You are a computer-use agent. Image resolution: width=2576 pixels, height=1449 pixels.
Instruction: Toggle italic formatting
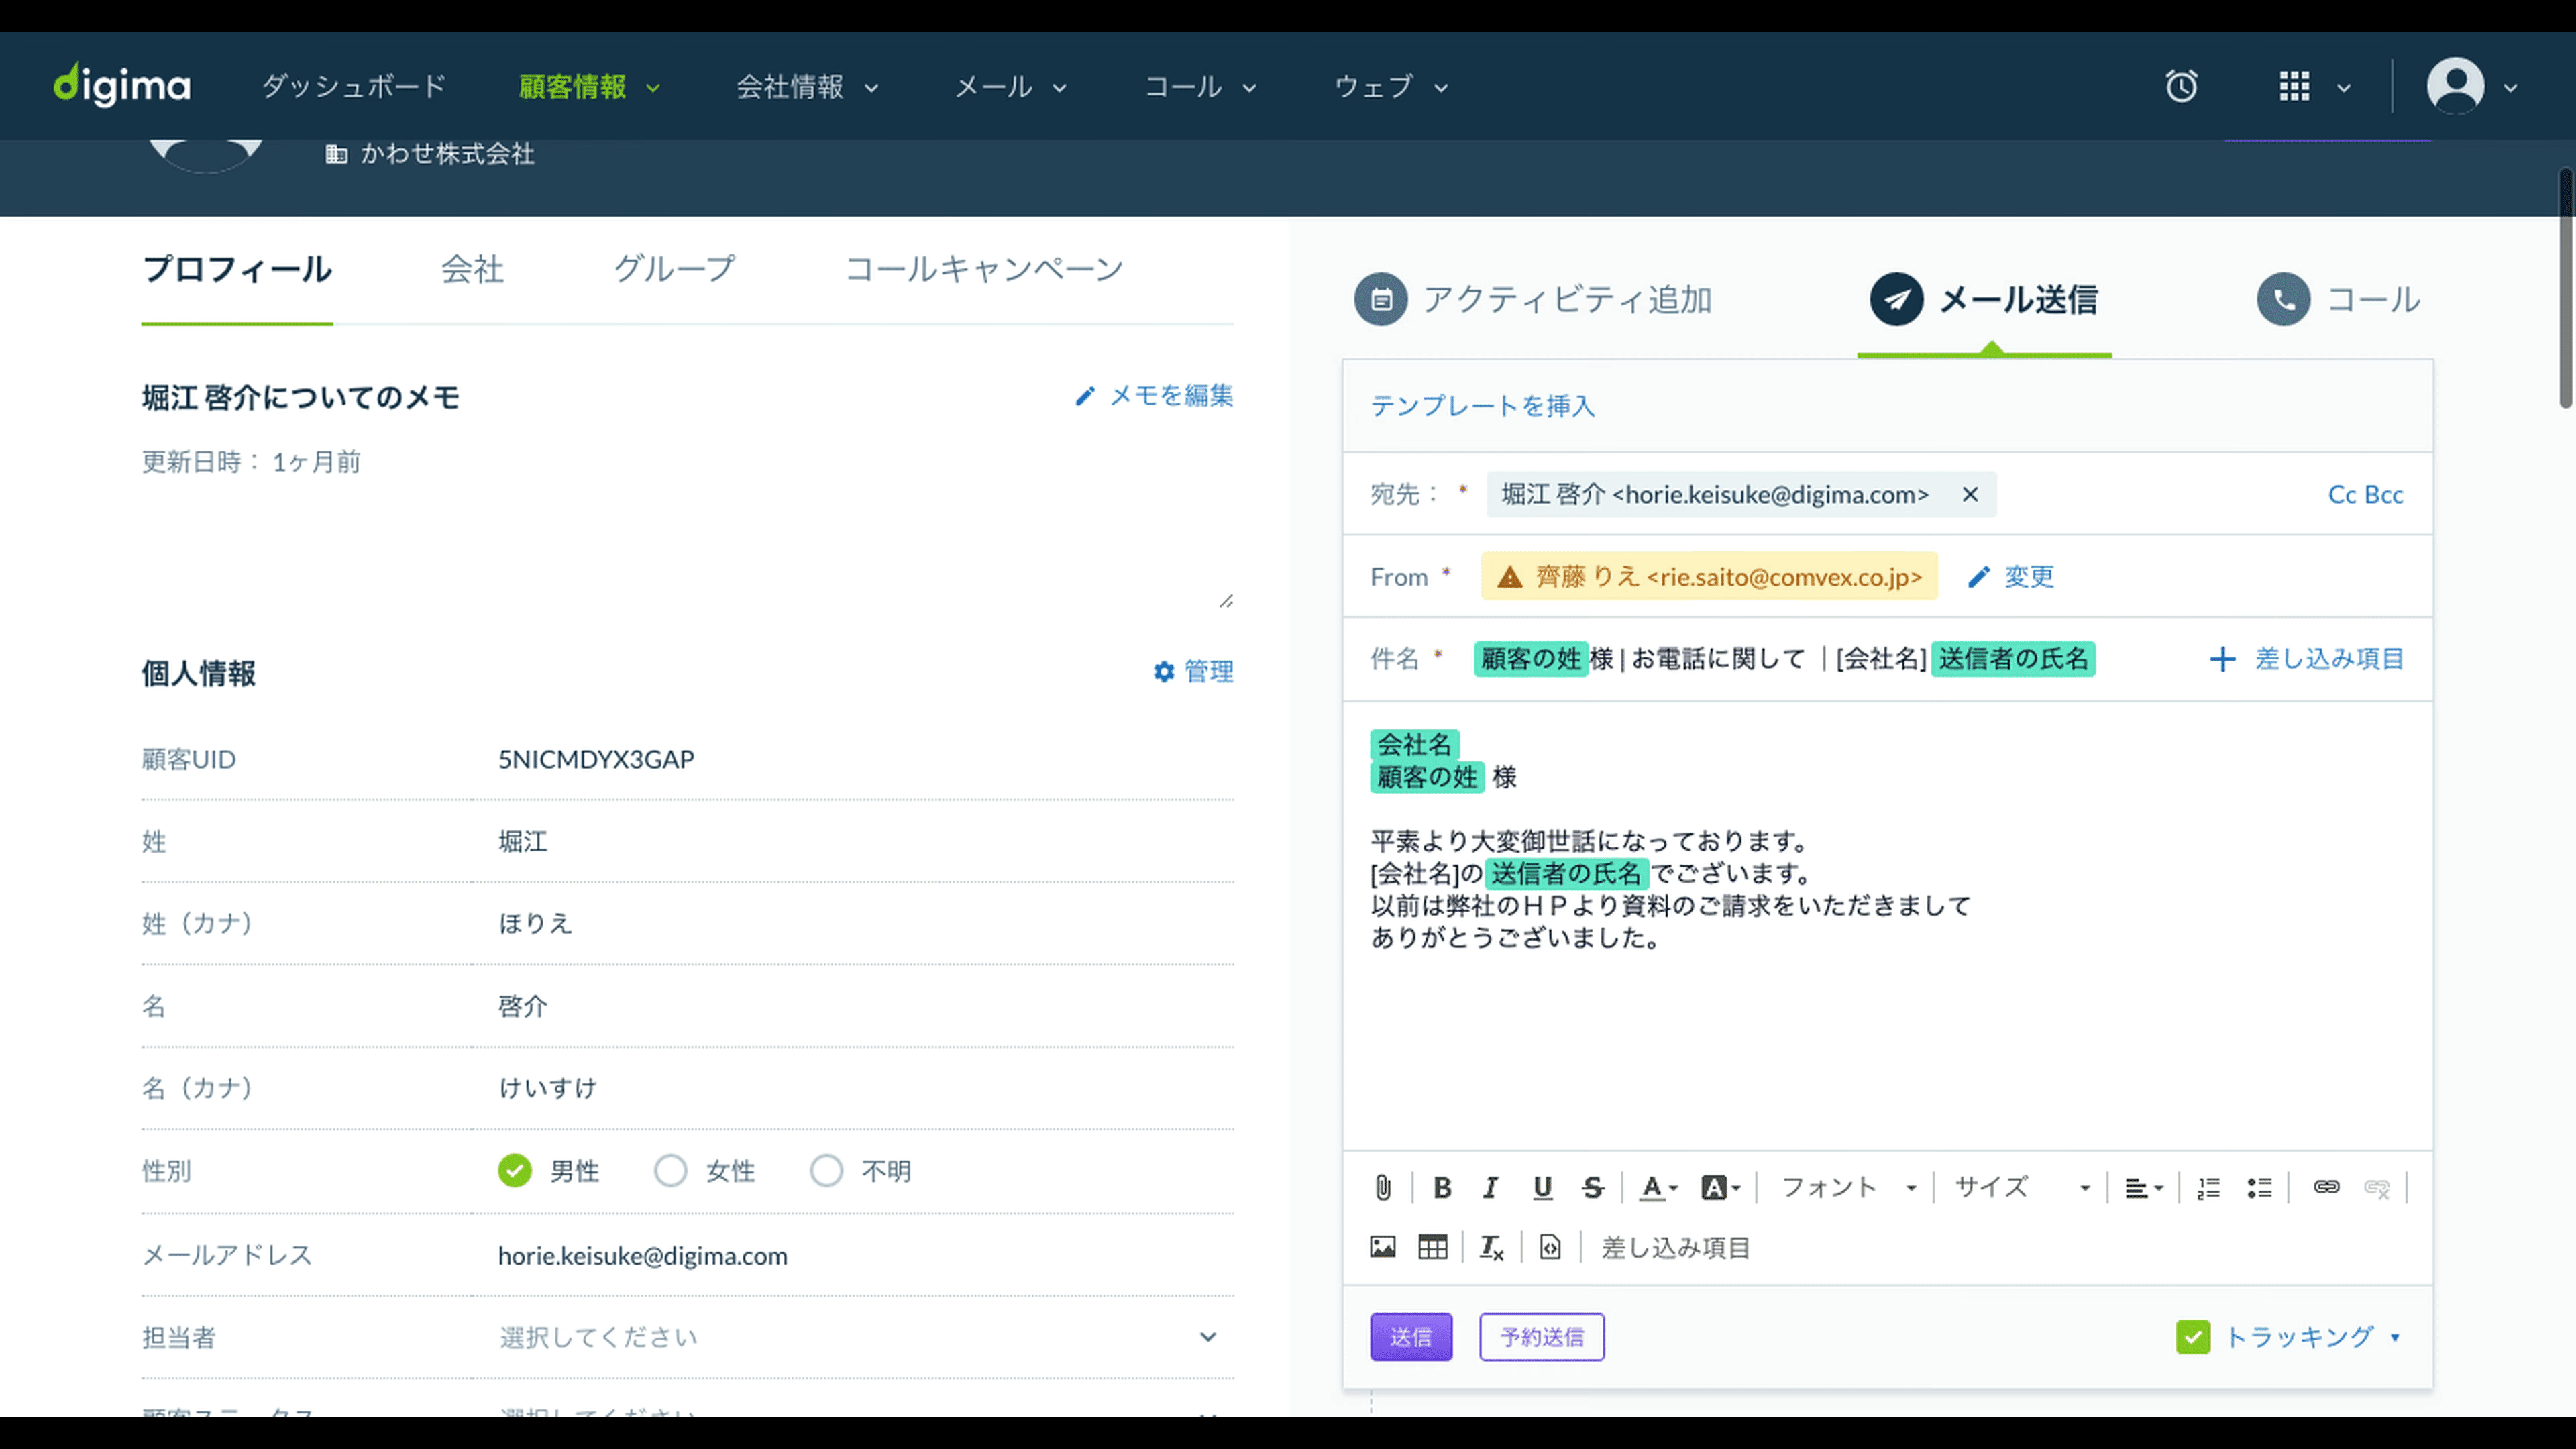pyautogui.click(x=1491, y=1187)
